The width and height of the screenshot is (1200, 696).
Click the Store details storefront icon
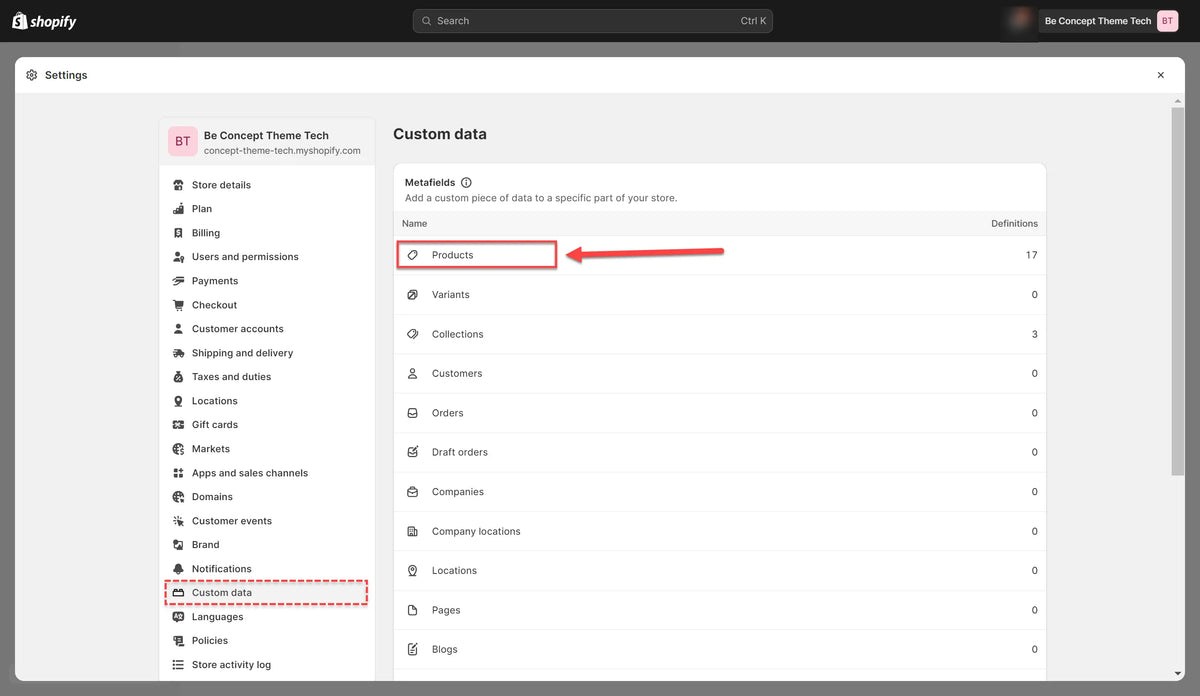[x=178, y=185]
